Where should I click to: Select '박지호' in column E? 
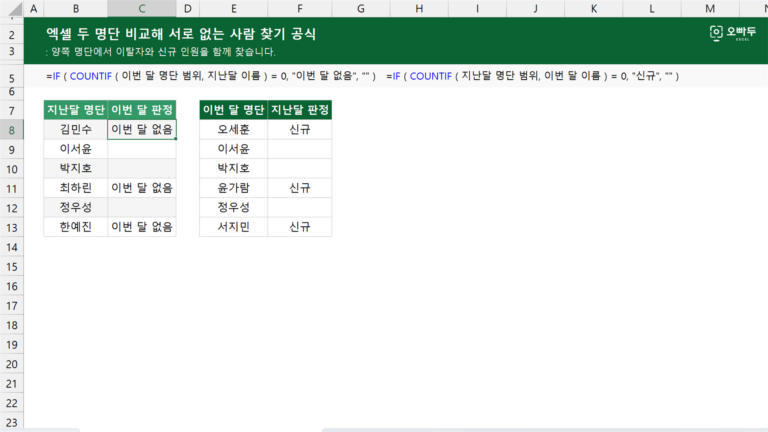234,168
